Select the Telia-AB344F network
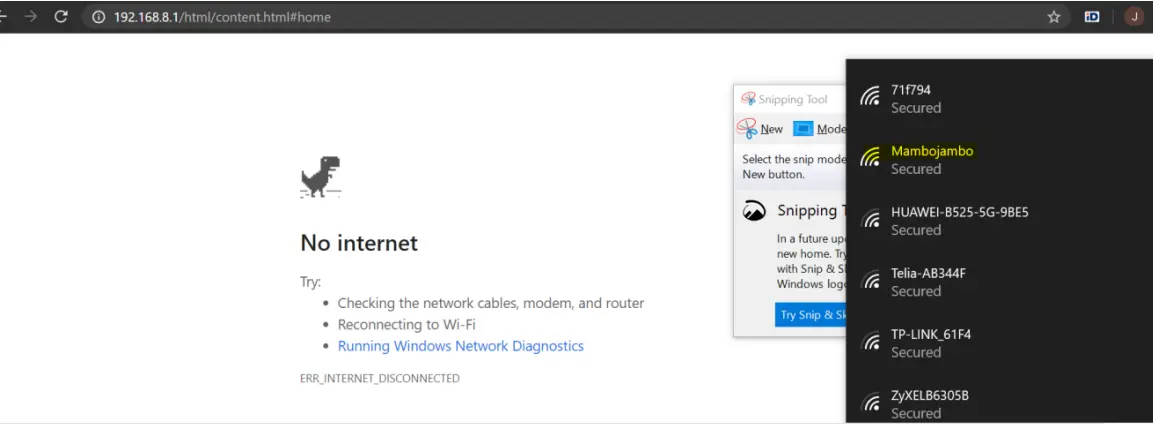This screenshot has width=1153, height=424. click(999, 281)
